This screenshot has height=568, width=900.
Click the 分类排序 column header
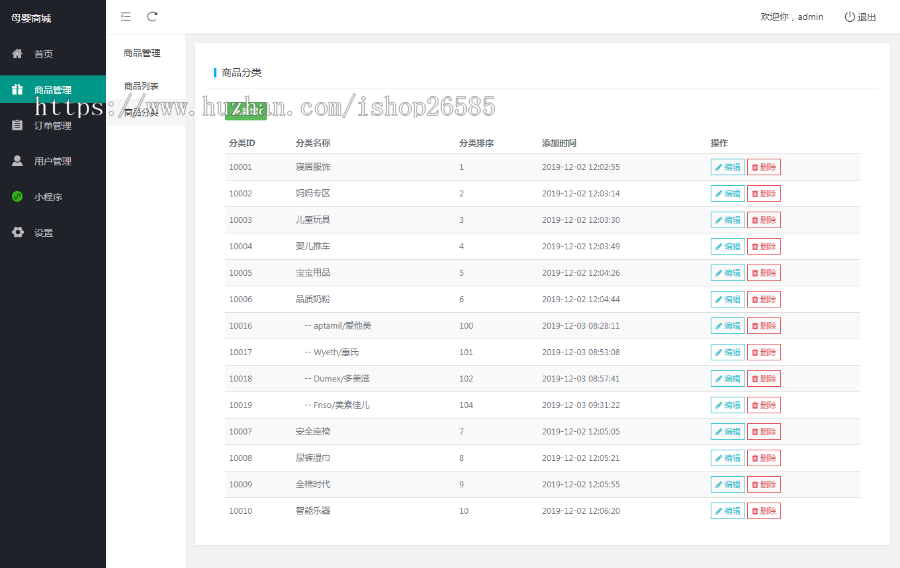(476, 143)
